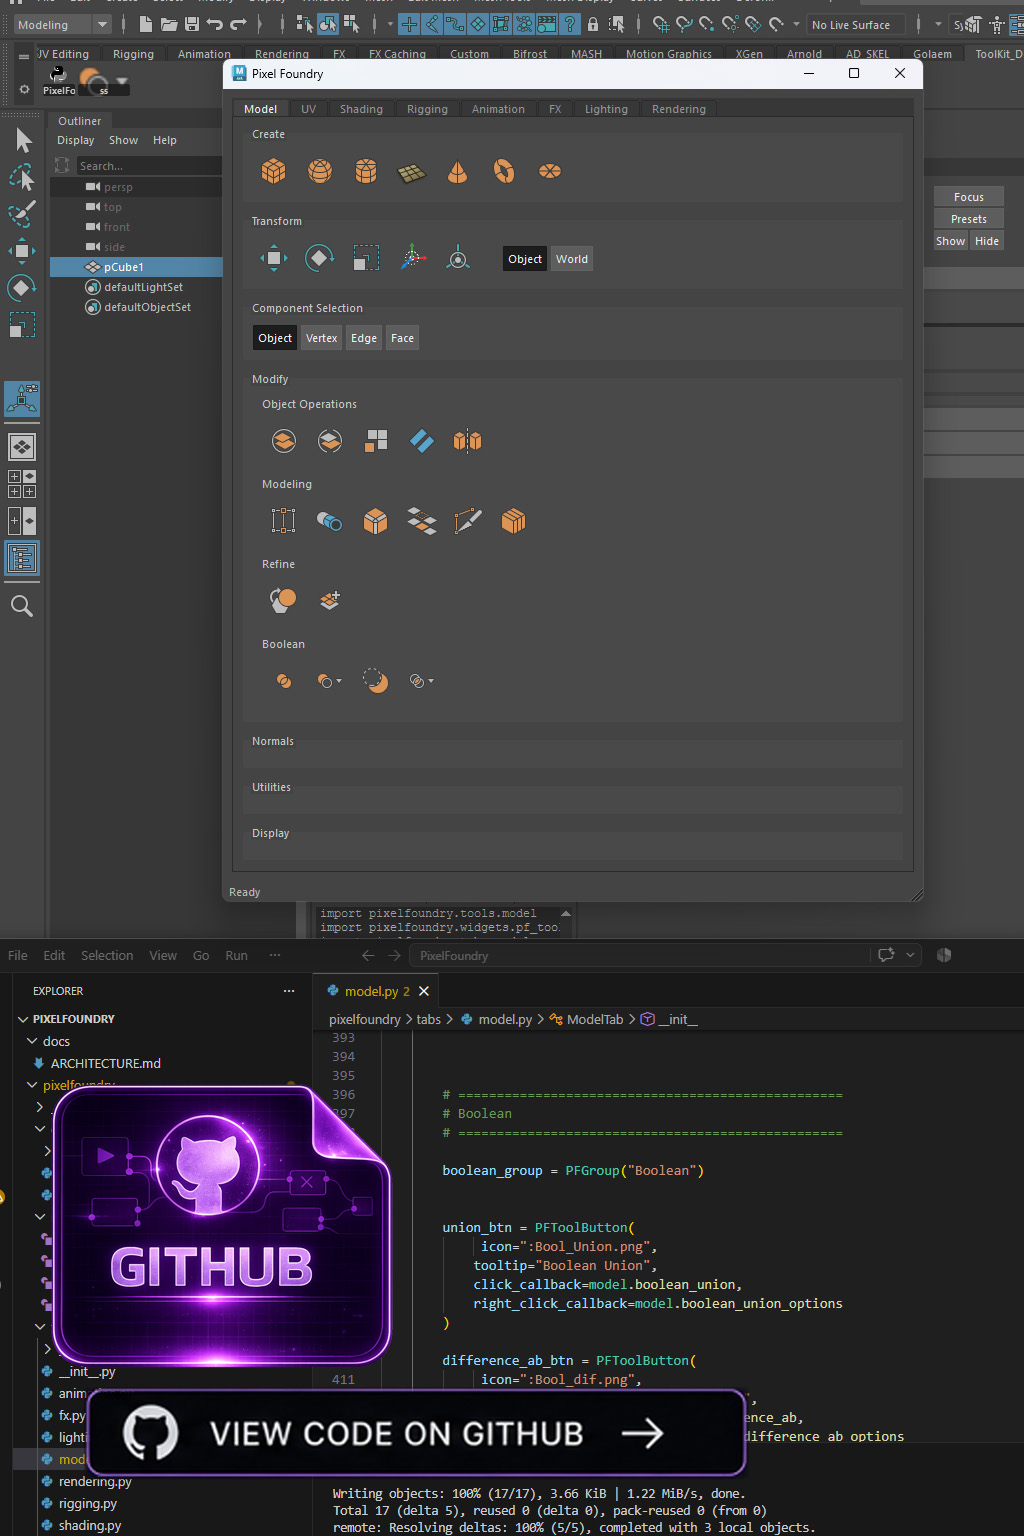Click the add divisions icon under Refine
Image resolution: width=1024 pixels, height=1536 pixels.
pyautogui.click(x=330, y=600)
